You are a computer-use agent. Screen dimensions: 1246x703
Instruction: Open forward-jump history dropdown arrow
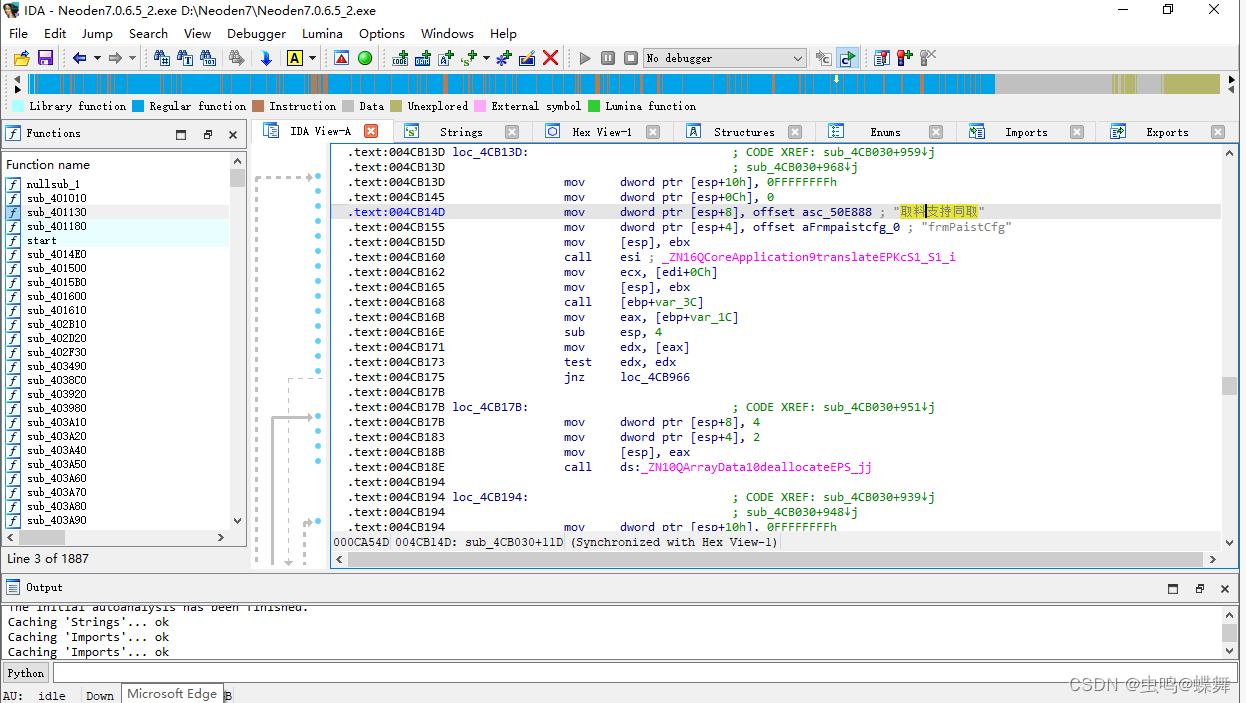pyautogui.click(x=132, y=58)
